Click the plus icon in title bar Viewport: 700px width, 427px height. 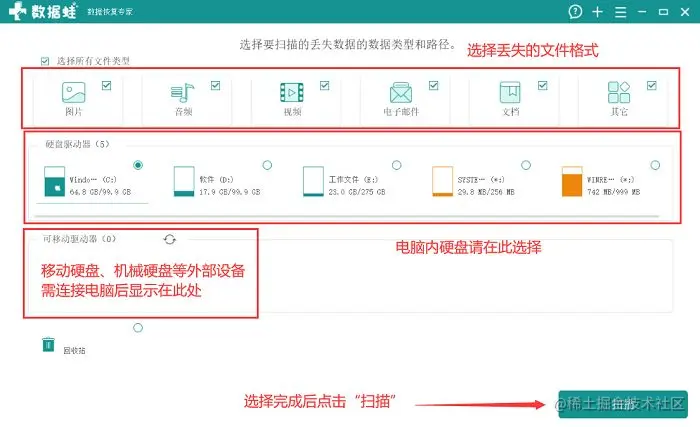[x=597, y=12]
